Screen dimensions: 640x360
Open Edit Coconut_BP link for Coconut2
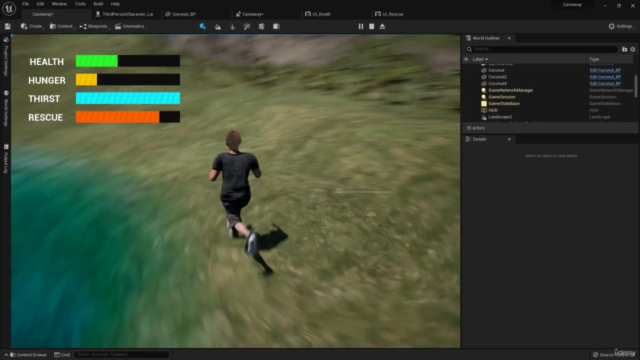(605, 77)
